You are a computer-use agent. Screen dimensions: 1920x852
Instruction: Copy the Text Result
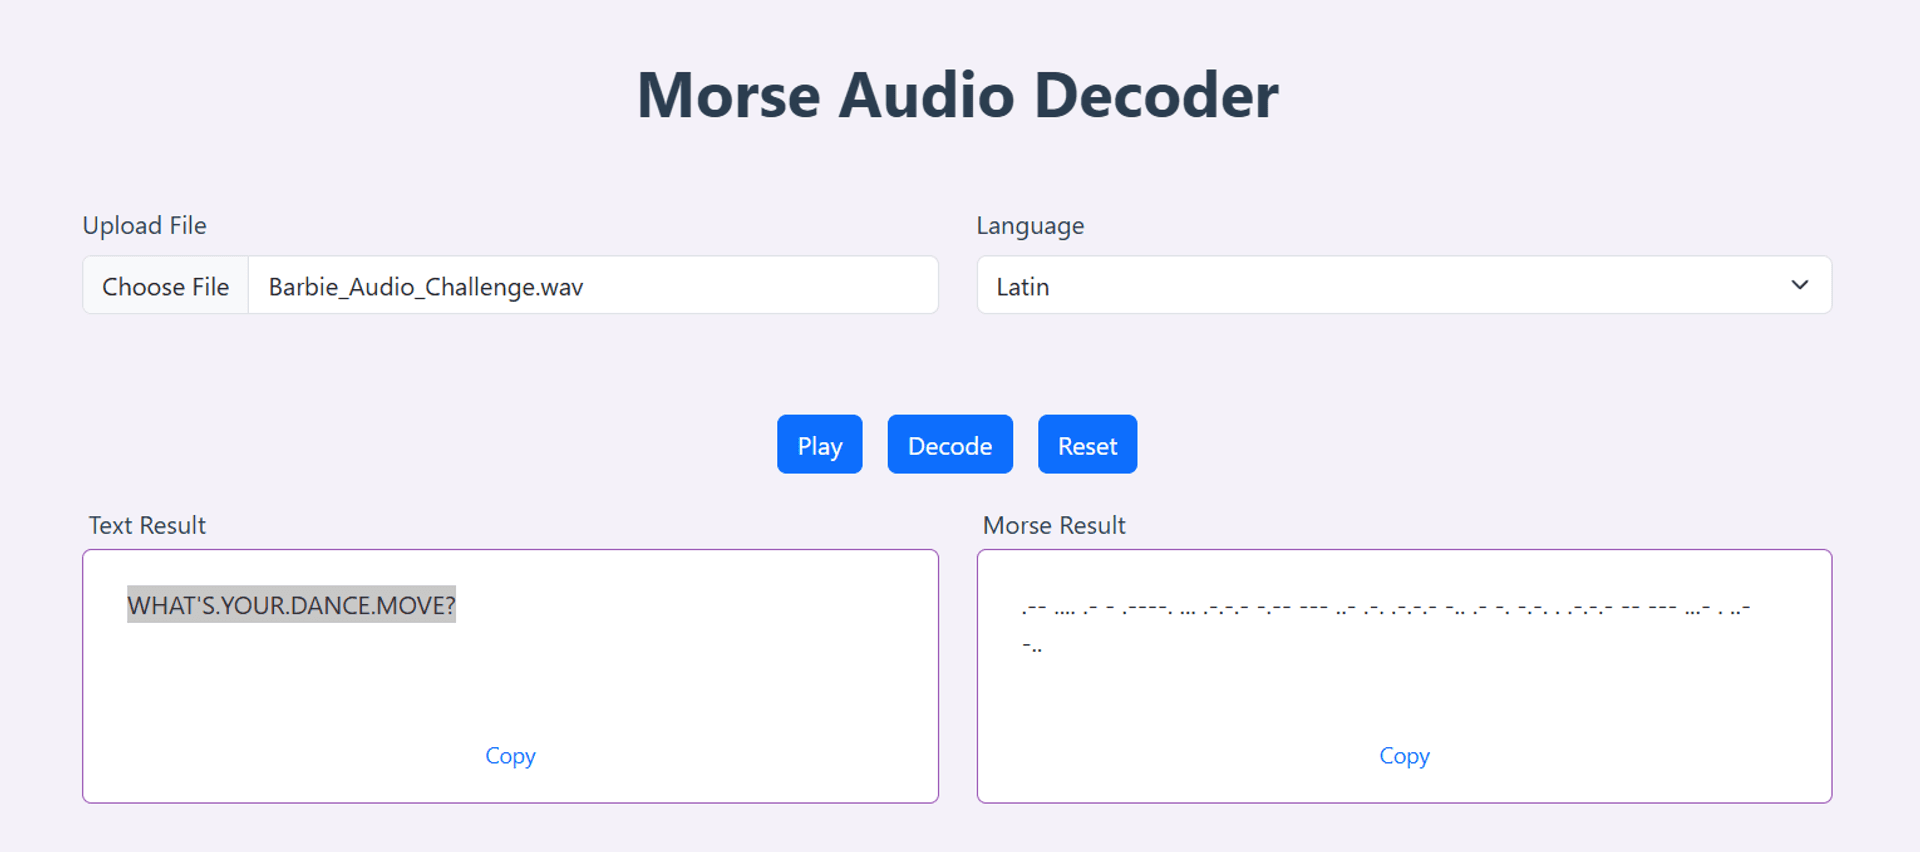tap(510, 756)
